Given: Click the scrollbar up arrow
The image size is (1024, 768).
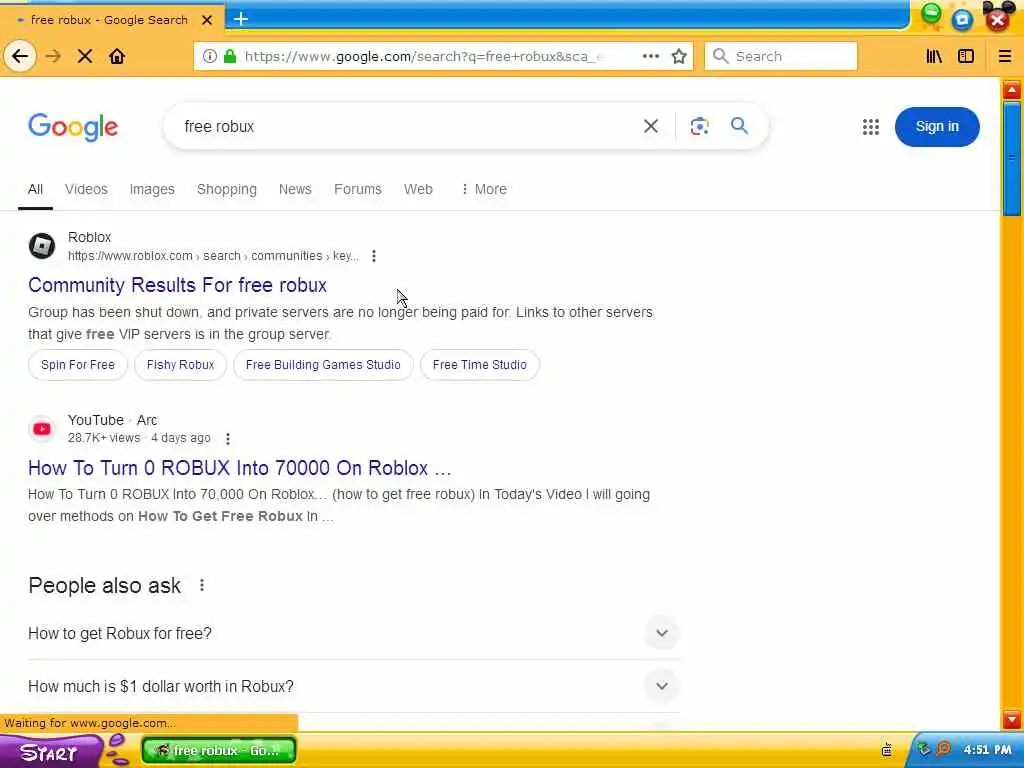Looking at the screenshot, I should tap(1012, 90).
